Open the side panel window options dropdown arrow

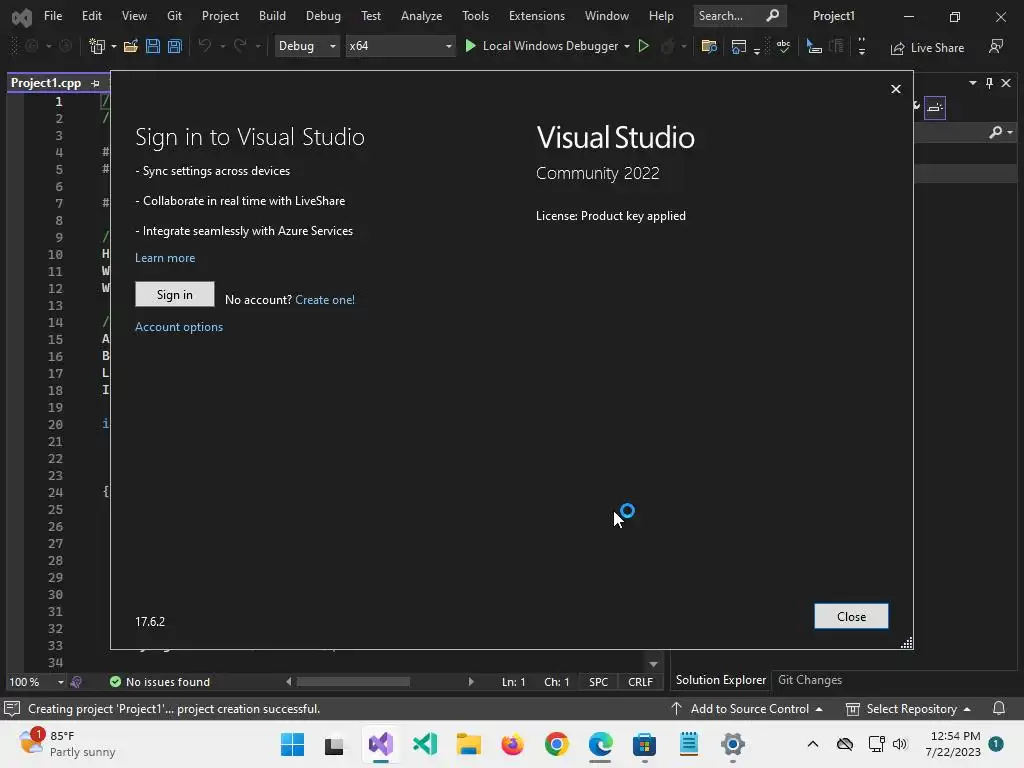coord(973,83)
